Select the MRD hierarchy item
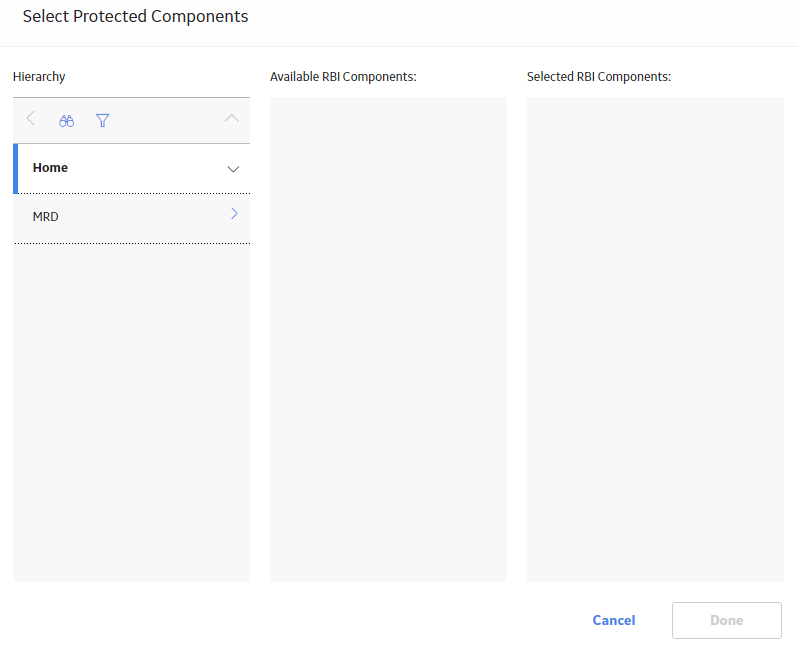This screenshot has width=798, height=650. pyautogui.click(x=131, y=218)
